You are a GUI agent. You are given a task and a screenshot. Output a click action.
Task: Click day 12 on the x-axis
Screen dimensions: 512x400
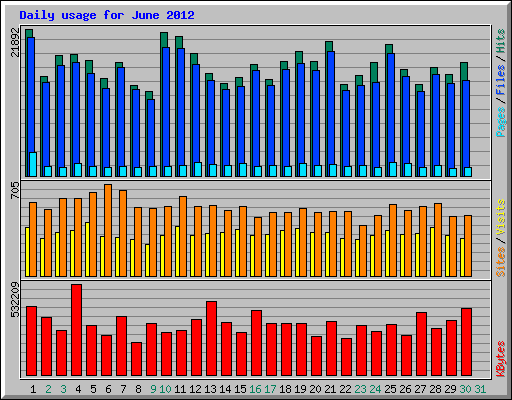(x=195, y=389)
